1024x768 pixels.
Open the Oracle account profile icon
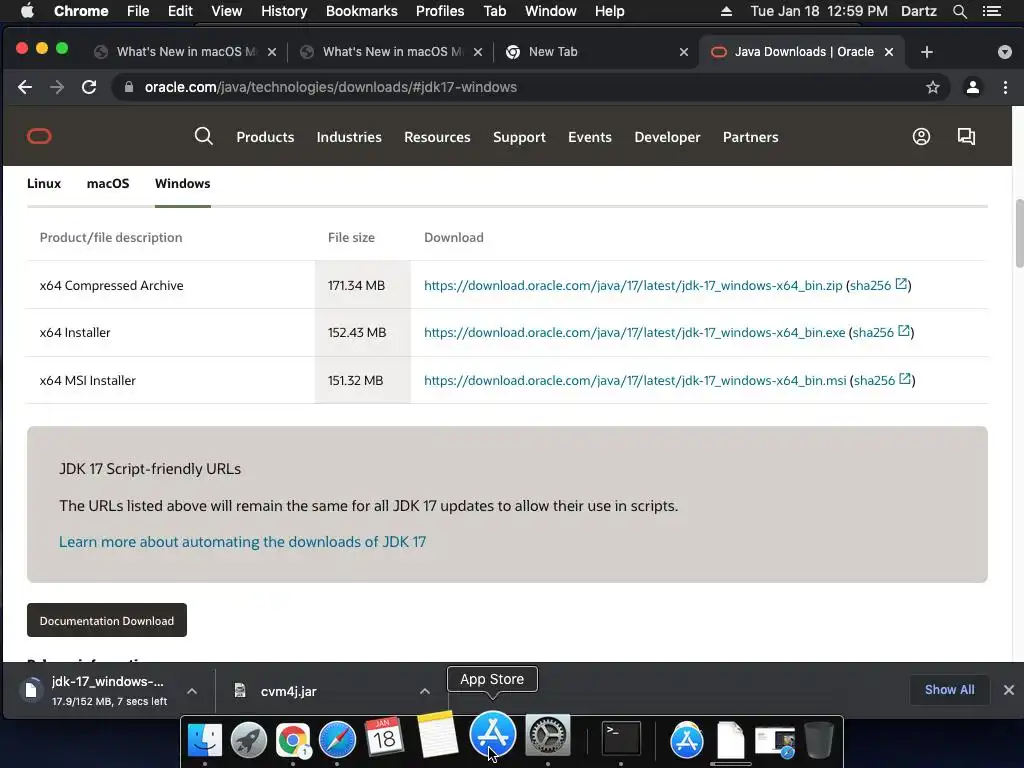coord(921,136)
